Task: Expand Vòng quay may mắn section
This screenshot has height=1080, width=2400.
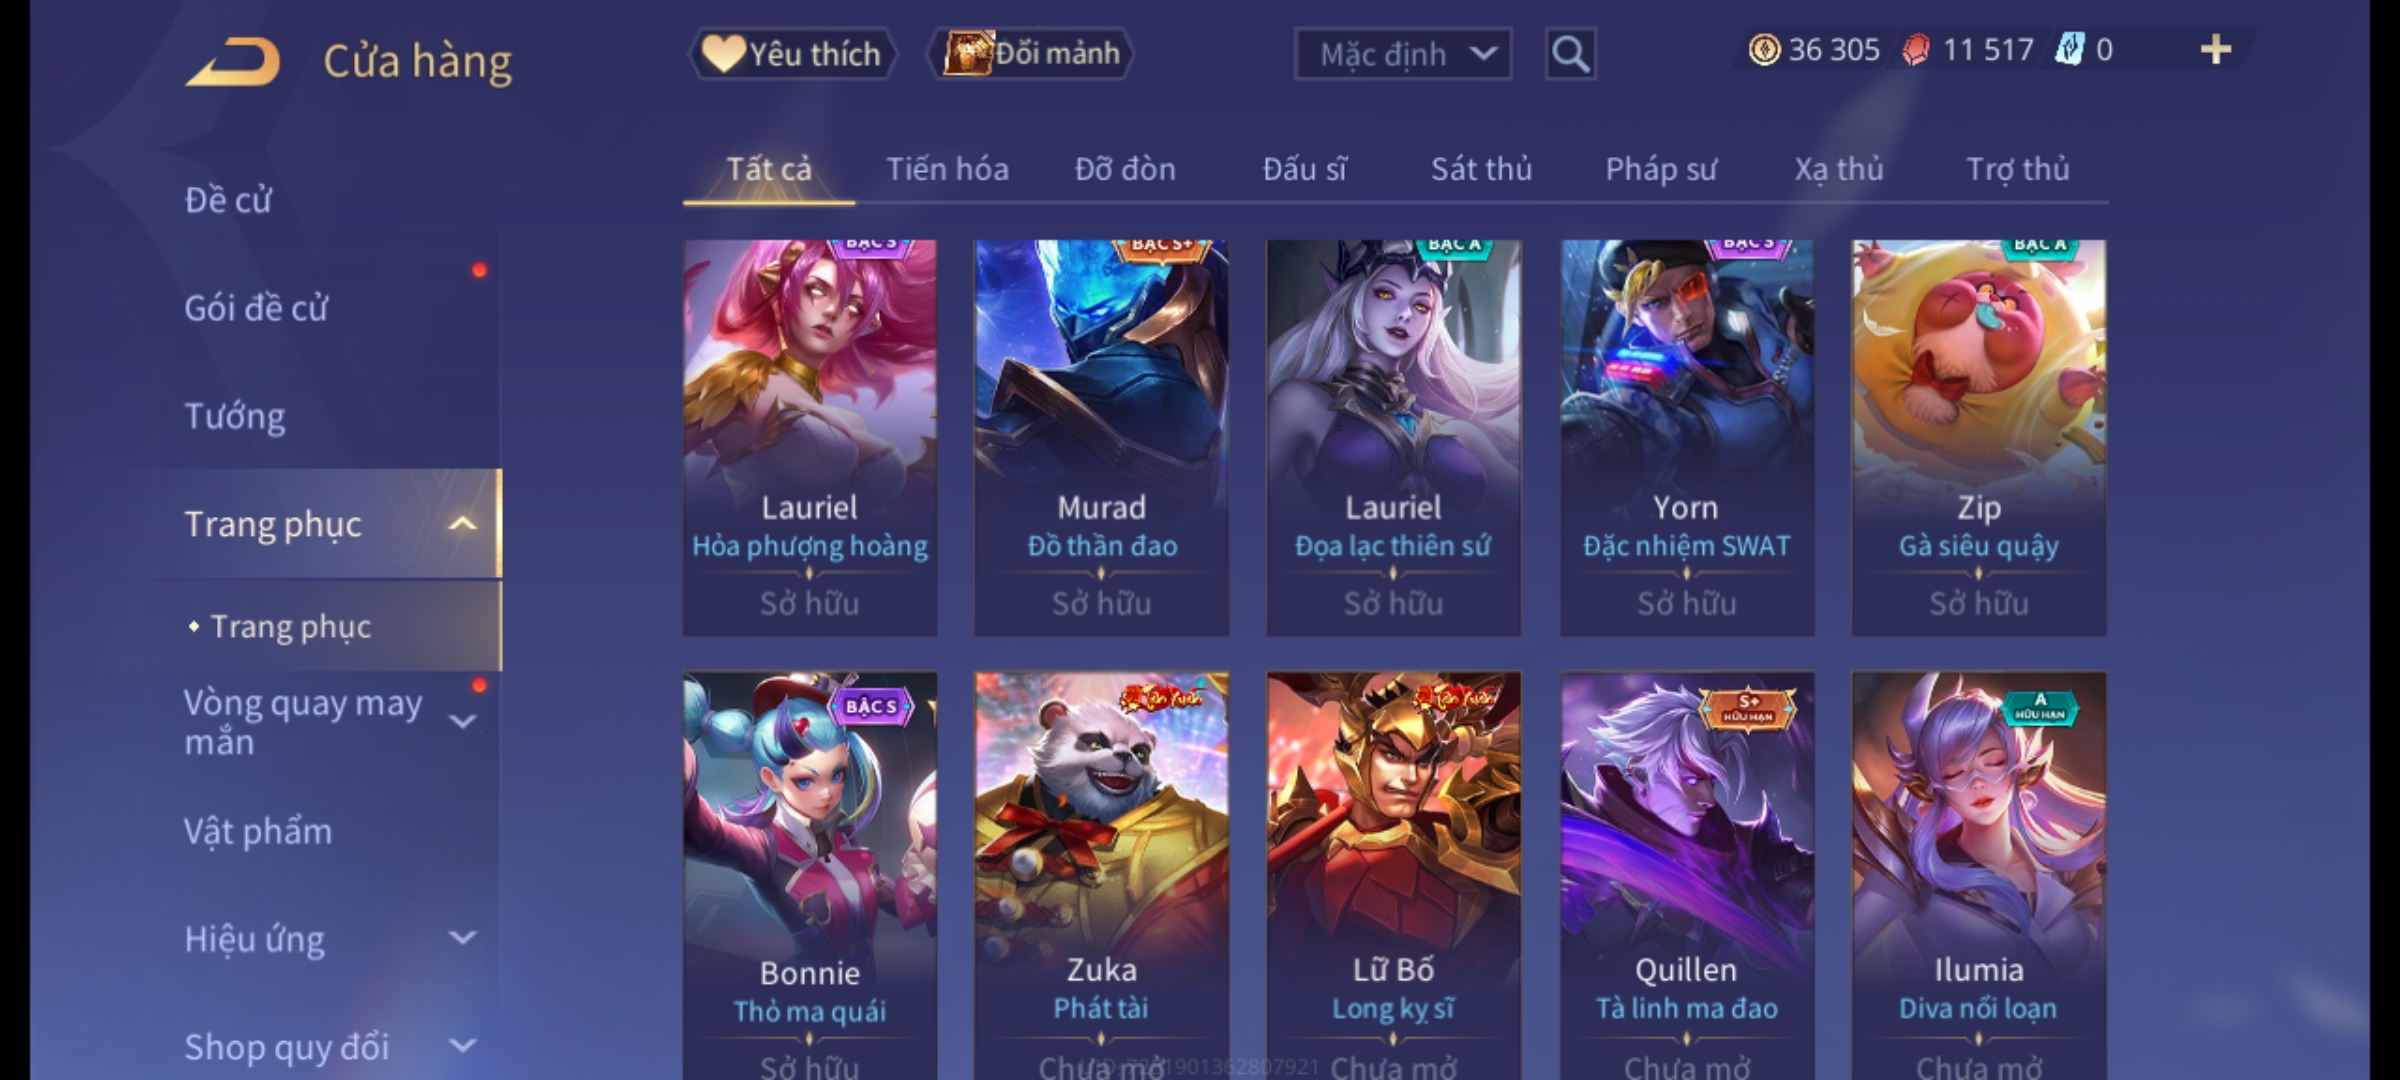Action: tap(462, 721)
